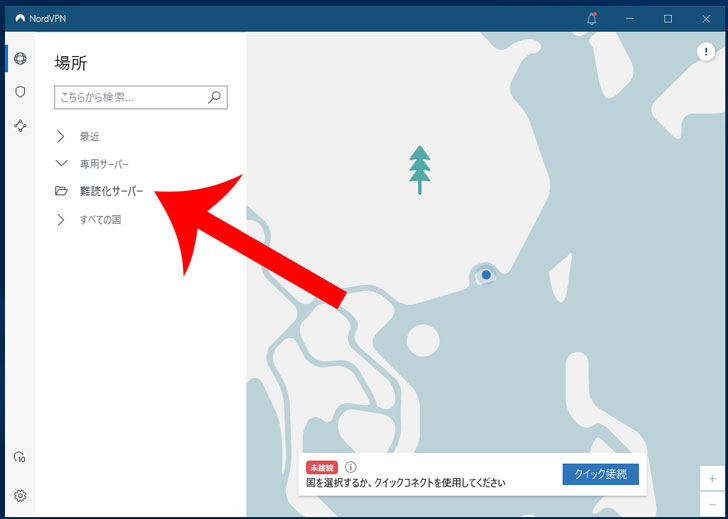Click the blue location dot on map
The image size is (728, 519).
pos(486,274)
